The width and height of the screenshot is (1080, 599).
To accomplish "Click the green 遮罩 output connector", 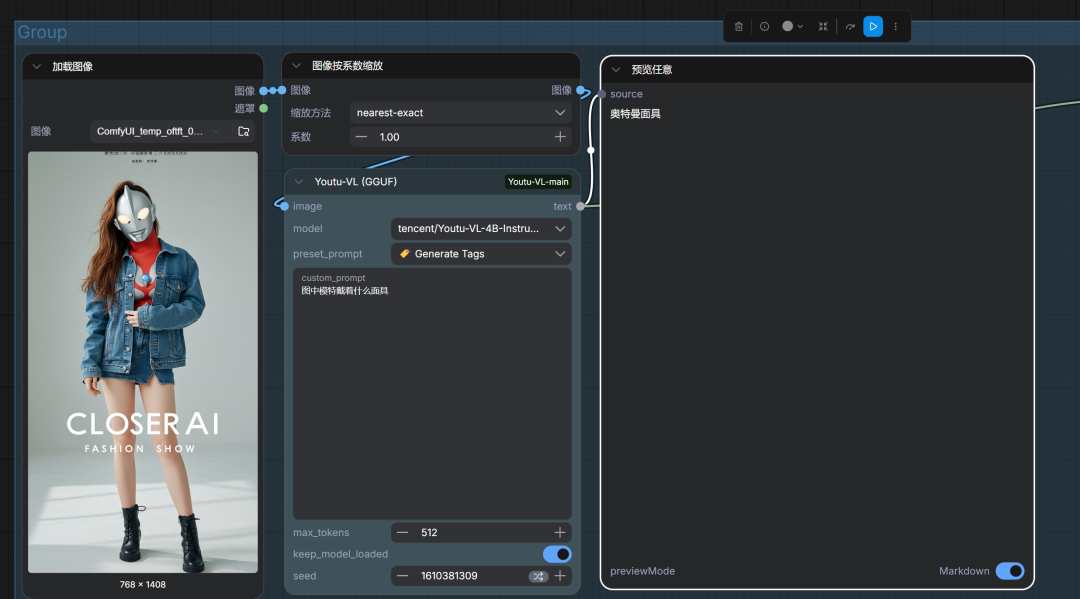I will [x=263, y=109].
